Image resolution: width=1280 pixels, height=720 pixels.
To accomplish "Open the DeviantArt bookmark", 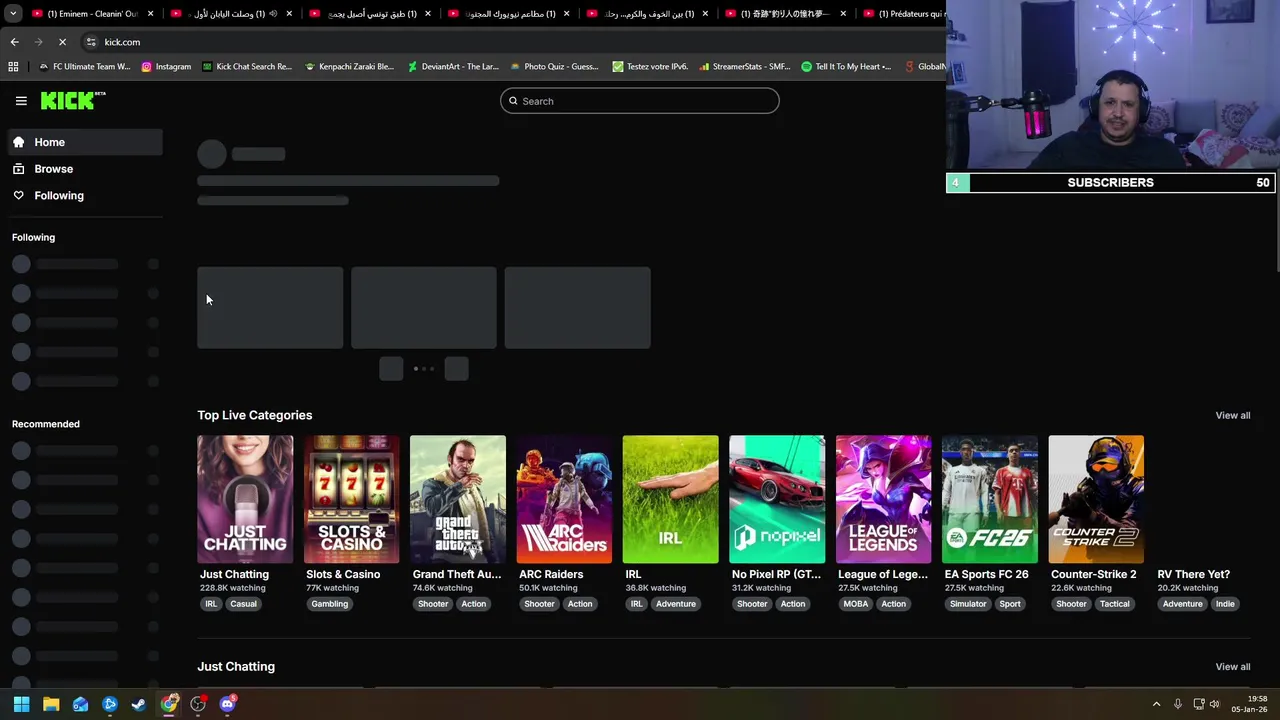I will [453, 67].
